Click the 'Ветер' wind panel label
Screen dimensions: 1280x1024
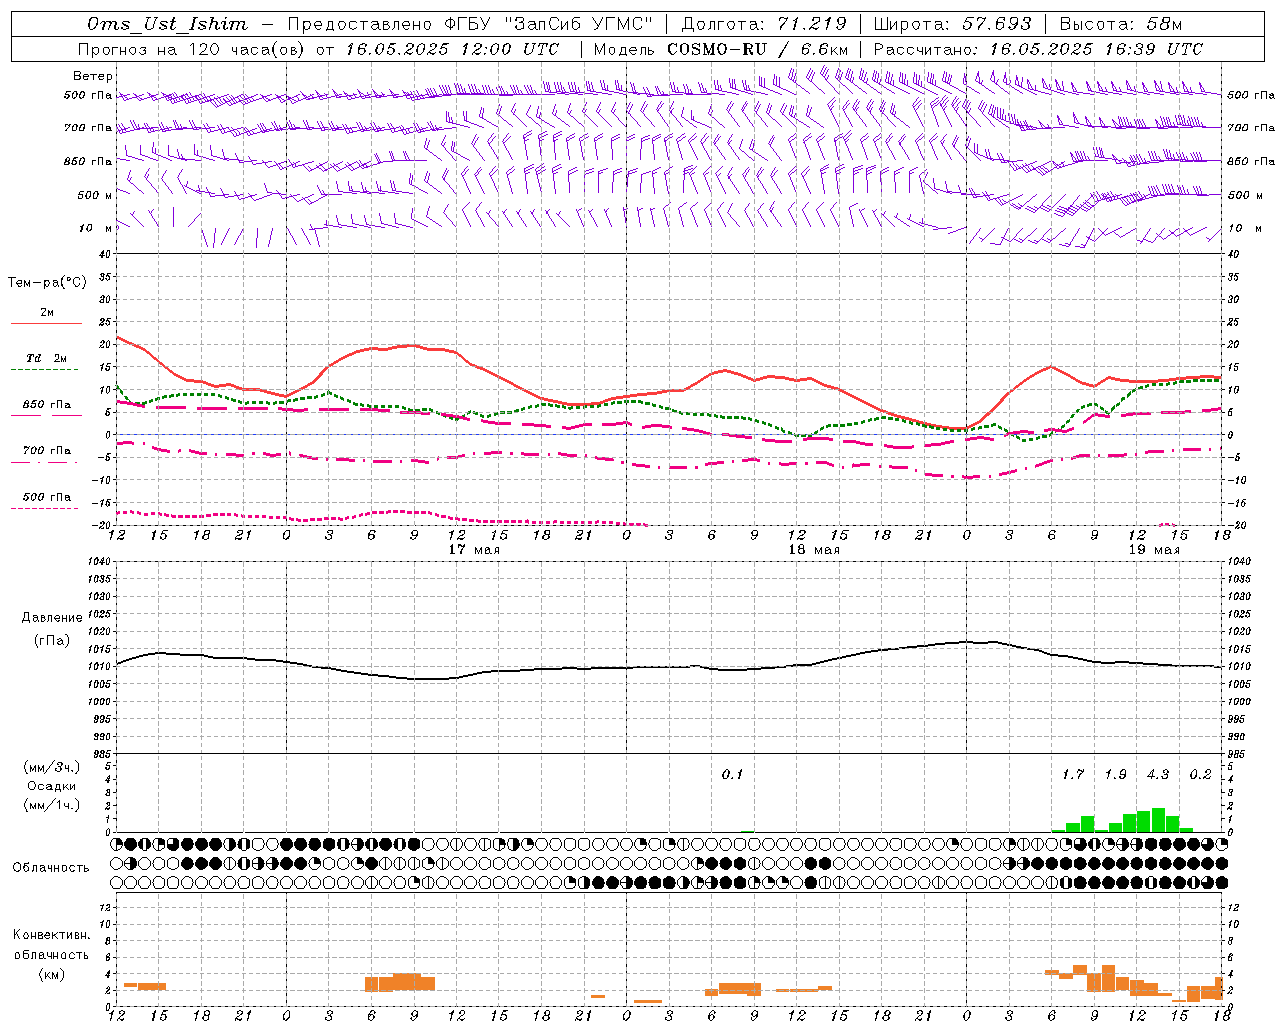click(x=93, y=76)
